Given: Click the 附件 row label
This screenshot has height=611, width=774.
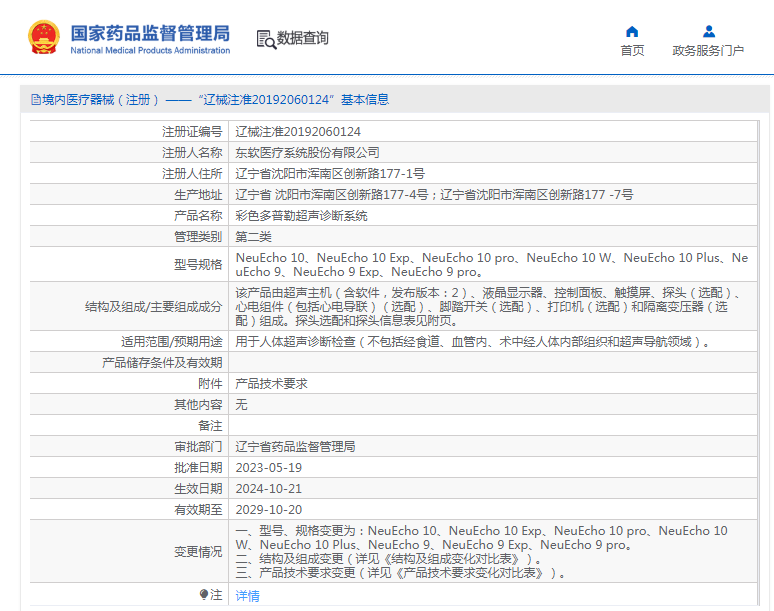Looking at the screenshot, I should tap(210, 383).
